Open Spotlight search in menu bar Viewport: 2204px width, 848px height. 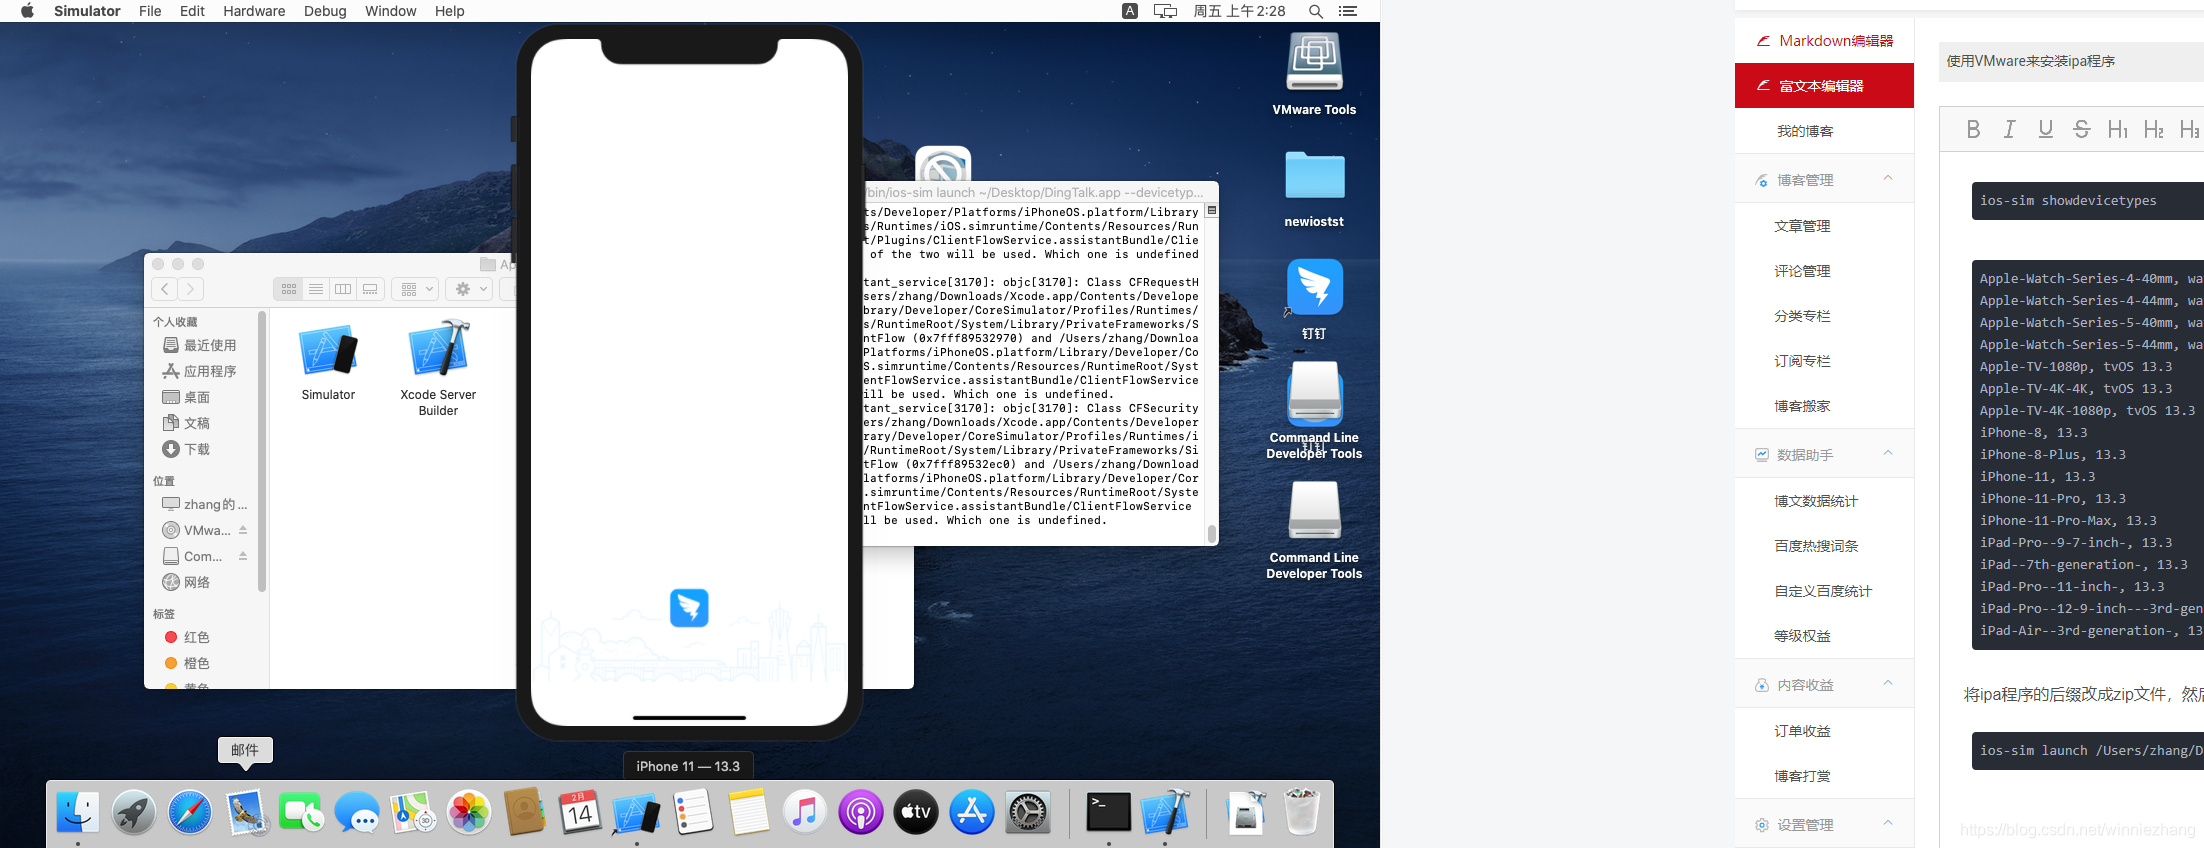pos(1315,11)
